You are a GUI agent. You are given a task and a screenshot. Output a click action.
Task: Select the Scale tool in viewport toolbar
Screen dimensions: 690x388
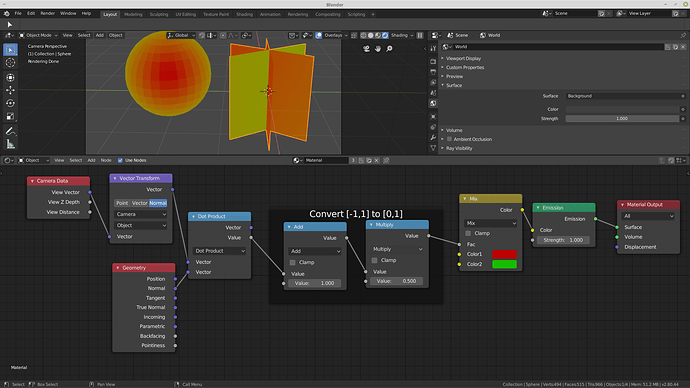[x=10, y=117]
